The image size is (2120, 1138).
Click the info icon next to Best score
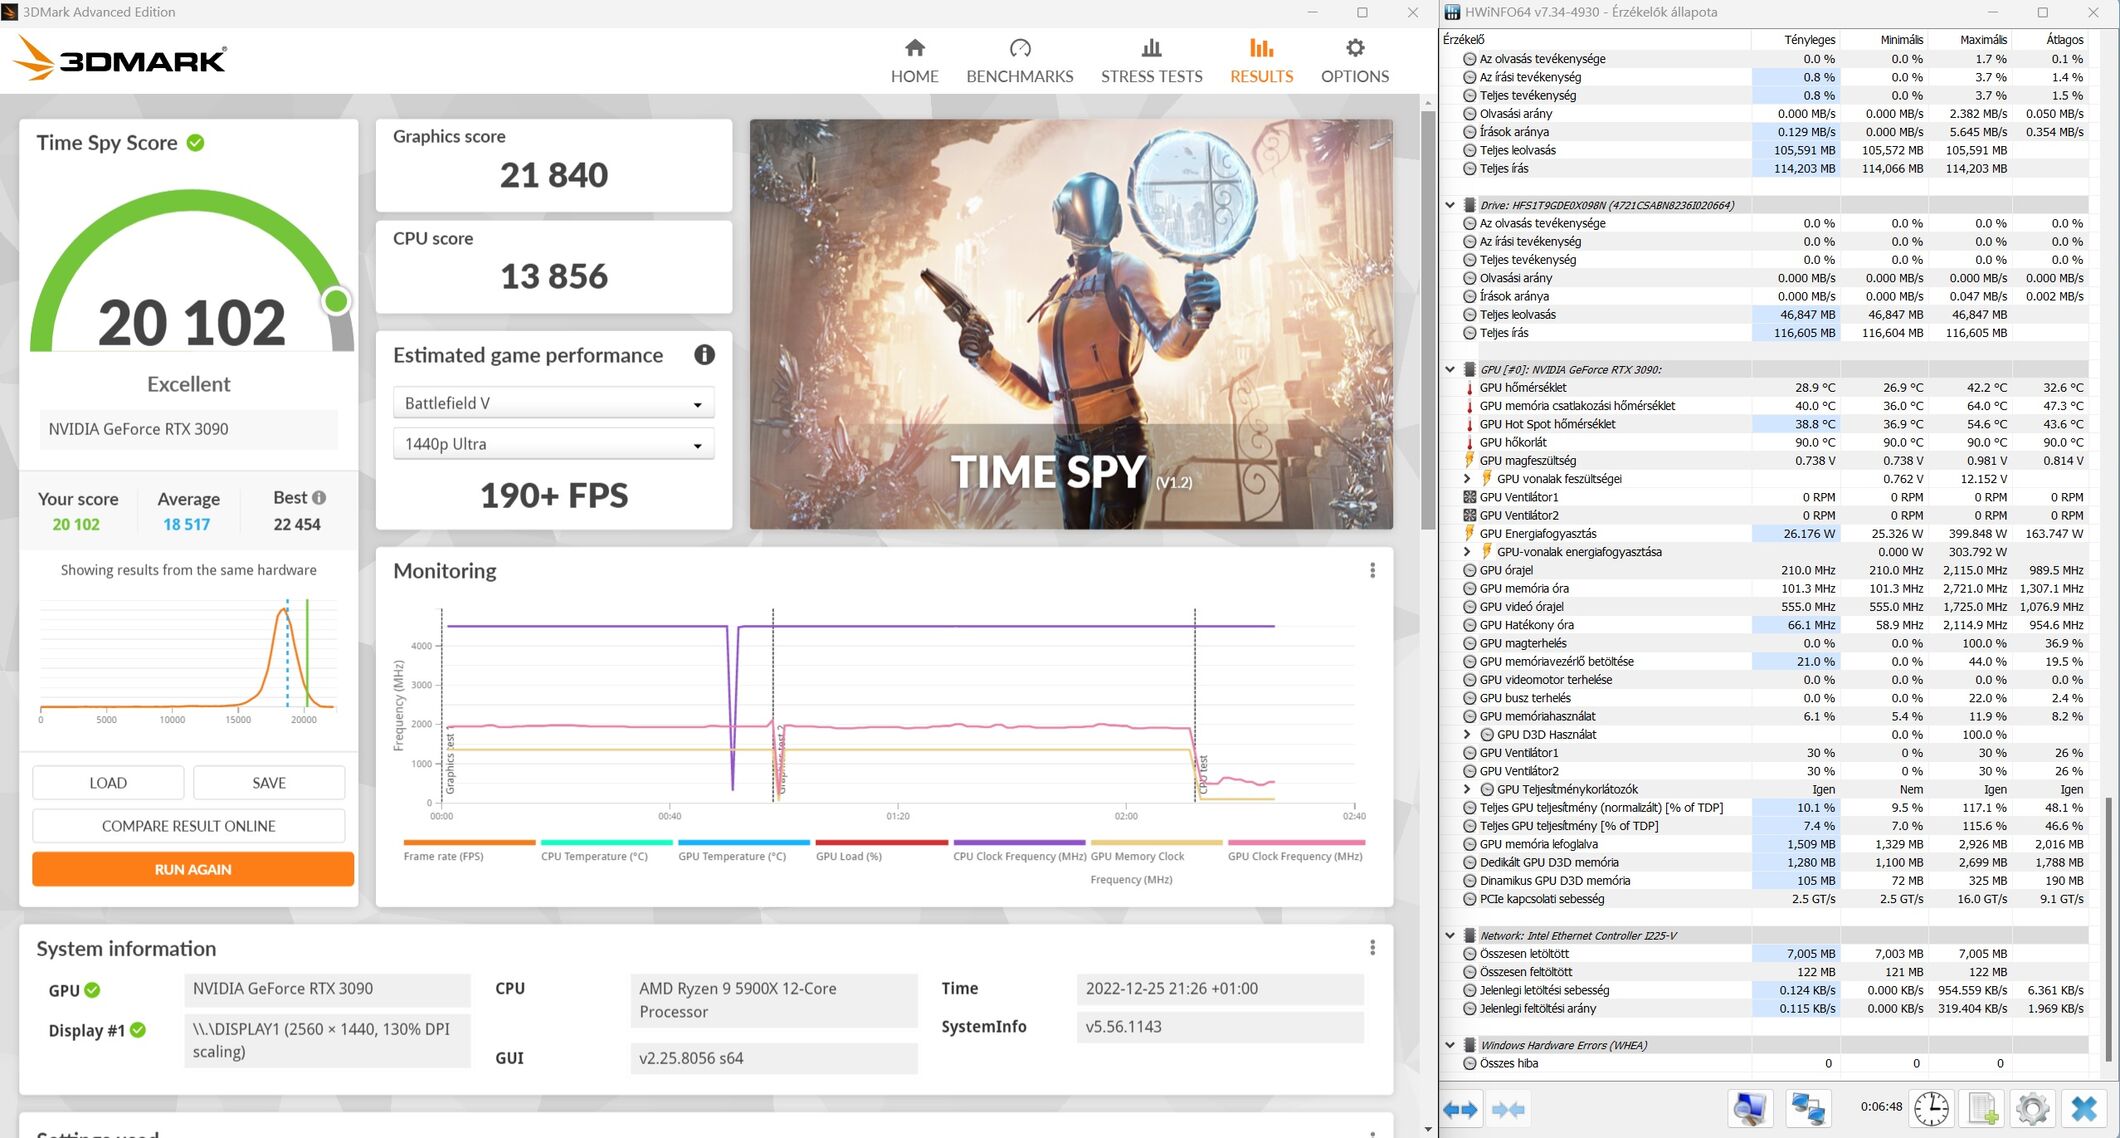(x=319, y=497)
